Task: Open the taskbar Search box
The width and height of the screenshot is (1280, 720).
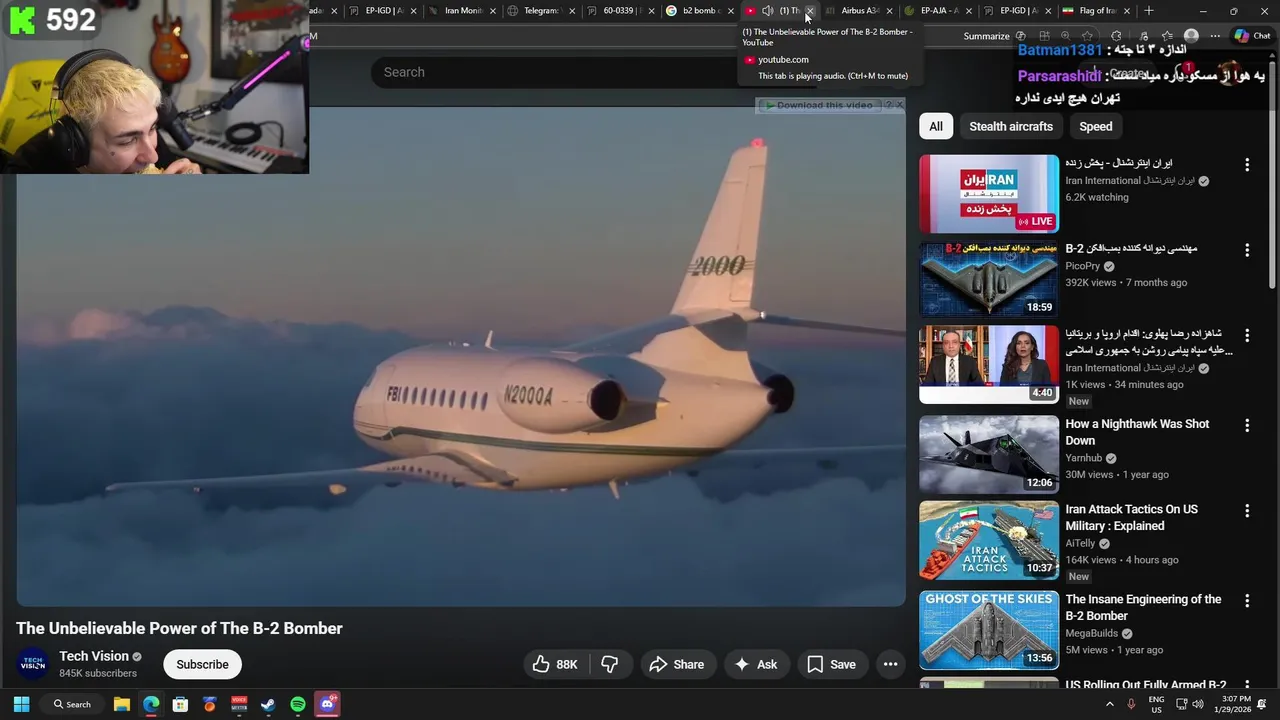Action: (73, 704)
